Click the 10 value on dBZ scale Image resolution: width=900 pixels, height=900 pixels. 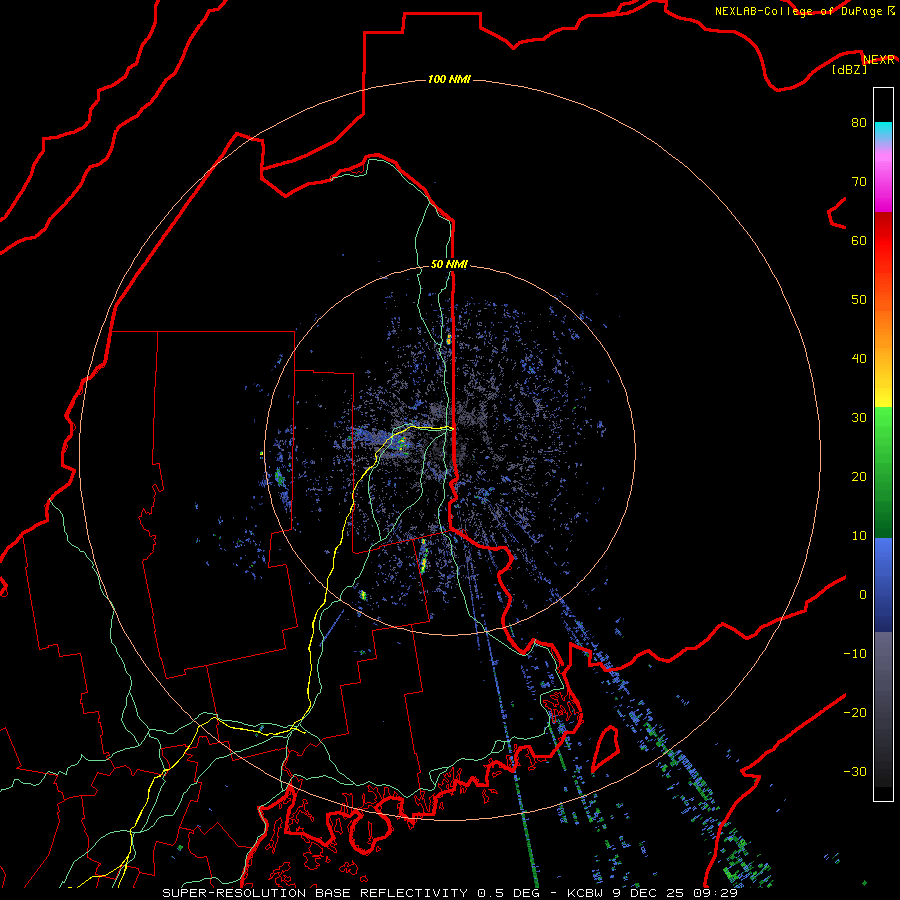(859, 536)
